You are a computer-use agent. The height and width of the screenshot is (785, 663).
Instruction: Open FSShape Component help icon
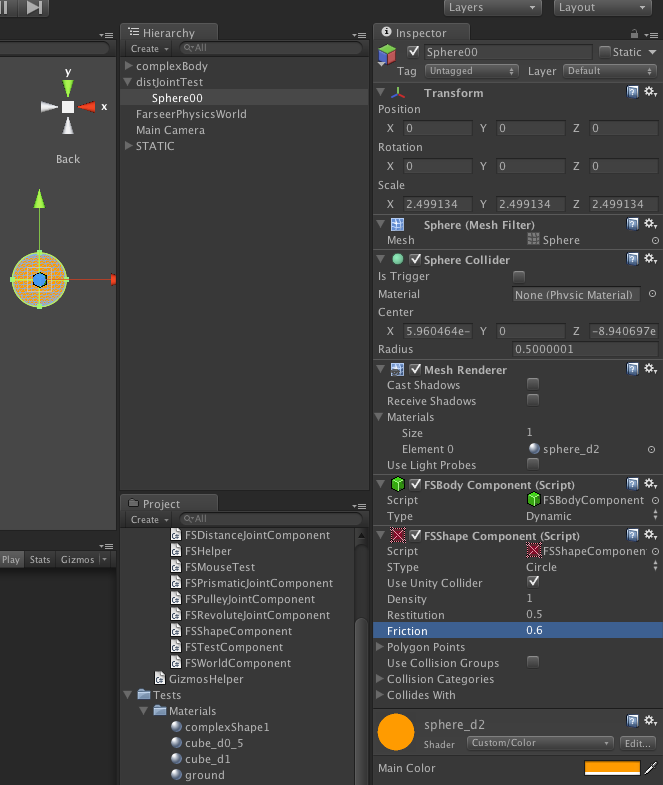pos(632,535)
